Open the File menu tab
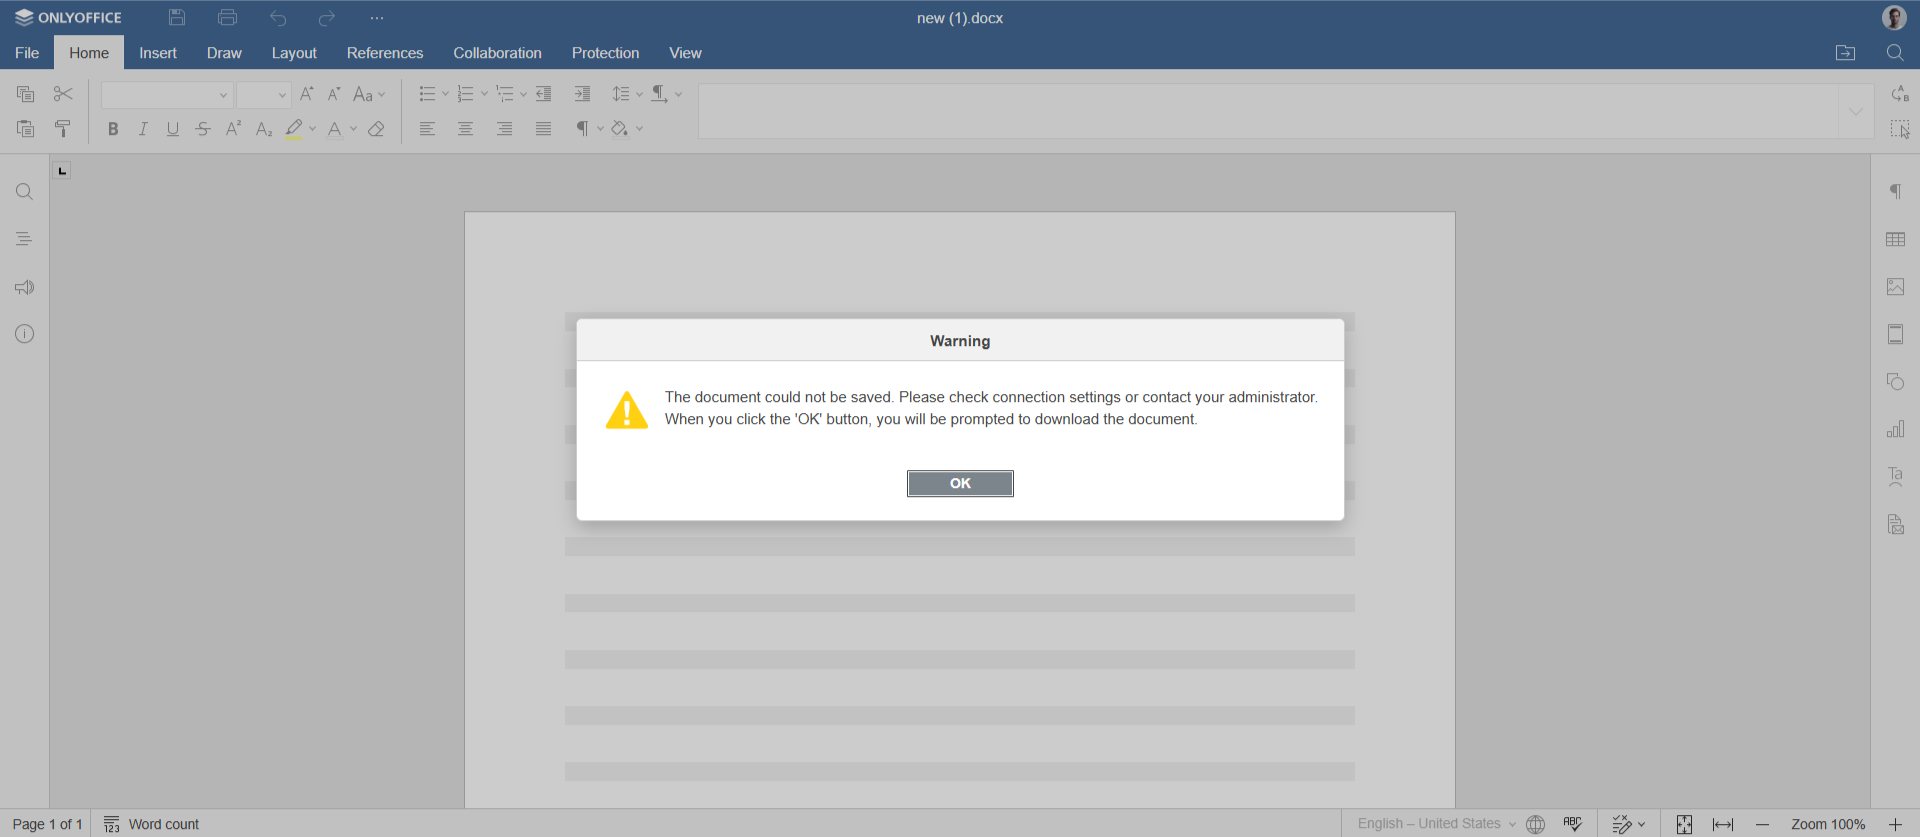 [27, 53]
